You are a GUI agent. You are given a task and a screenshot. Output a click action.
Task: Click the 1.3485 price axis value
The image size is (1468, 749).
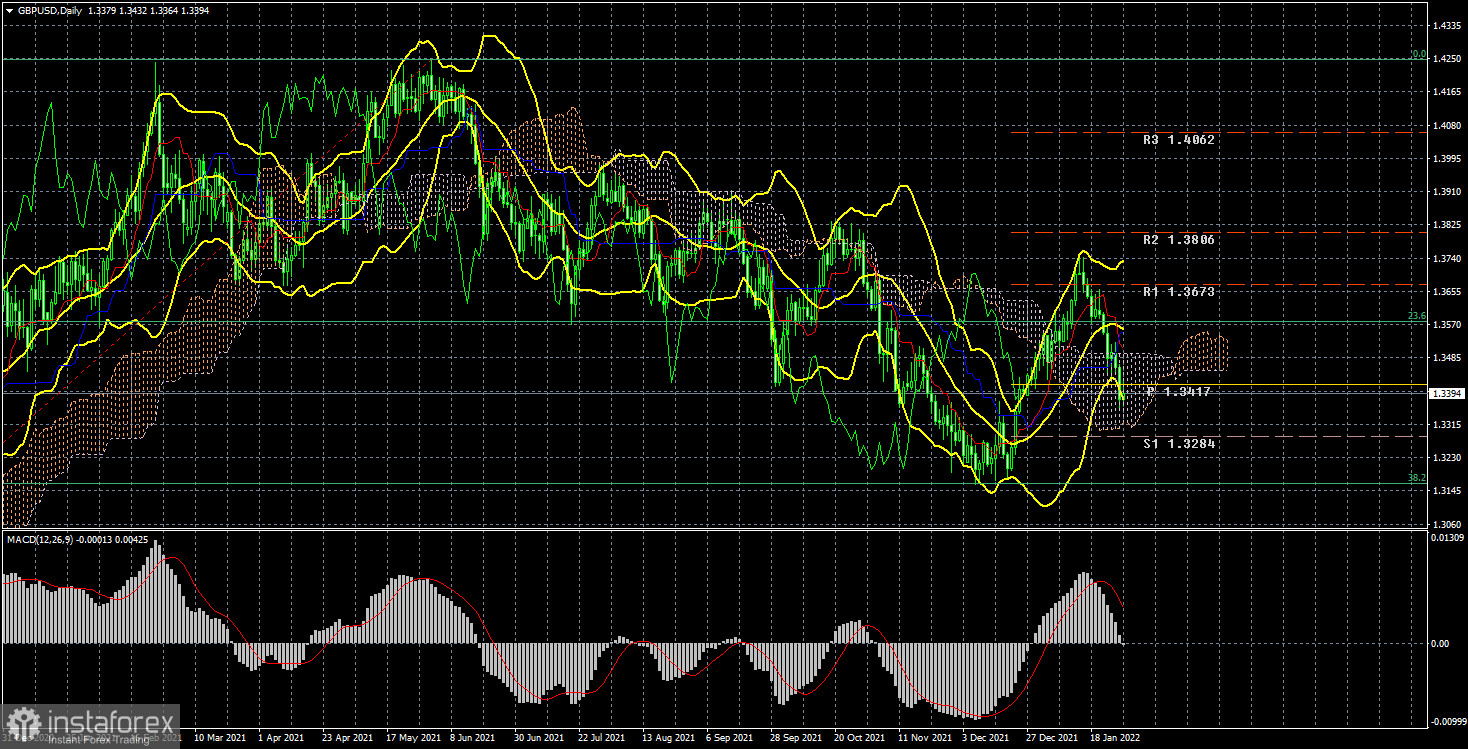click(x=1446, y=358)
